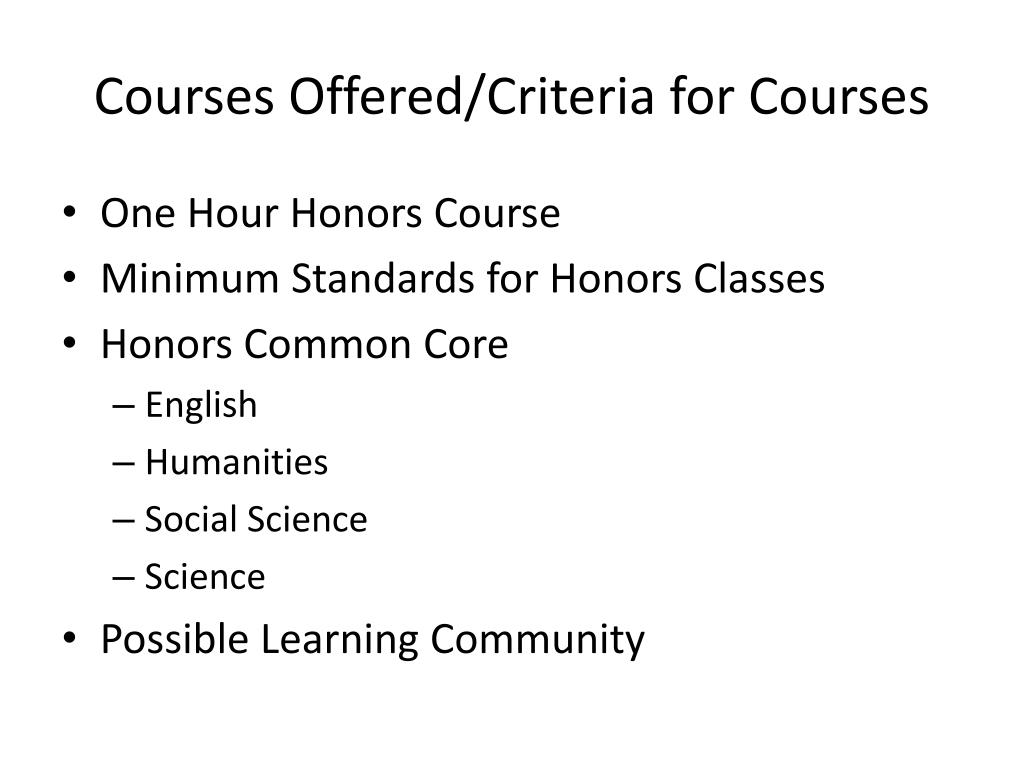Screen dimensions: 1024x768
Task: Click Minimum Standards for Honors Classes text
Action: 462,279
